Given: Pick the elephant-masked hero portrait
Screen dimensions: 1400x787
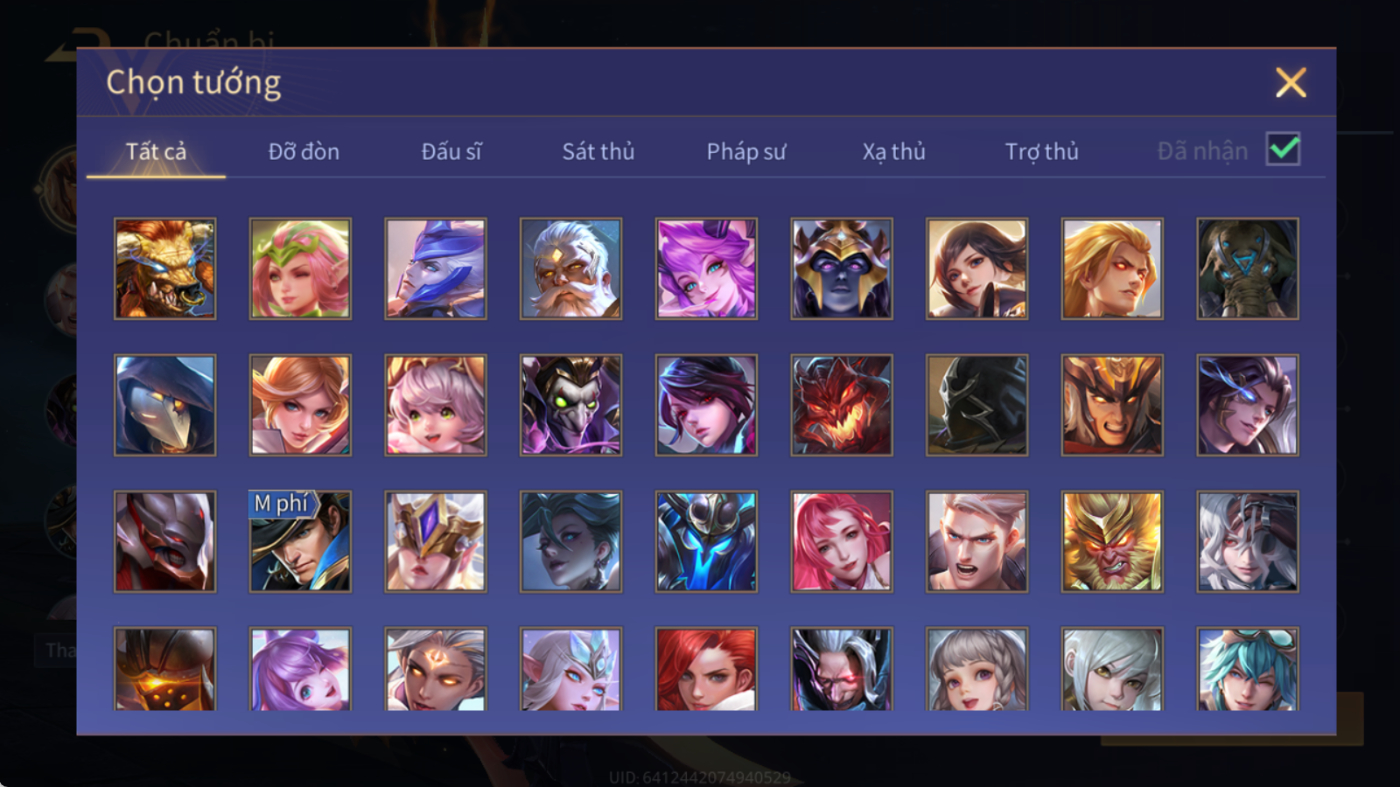Looking at the screenshot, I should 1248,269.
